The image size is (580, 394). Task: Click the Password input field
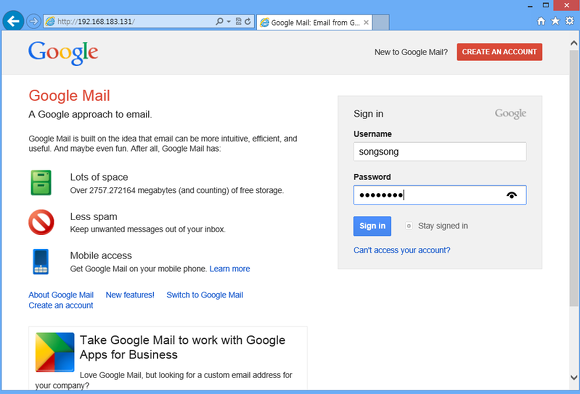[x=440, y=195]
